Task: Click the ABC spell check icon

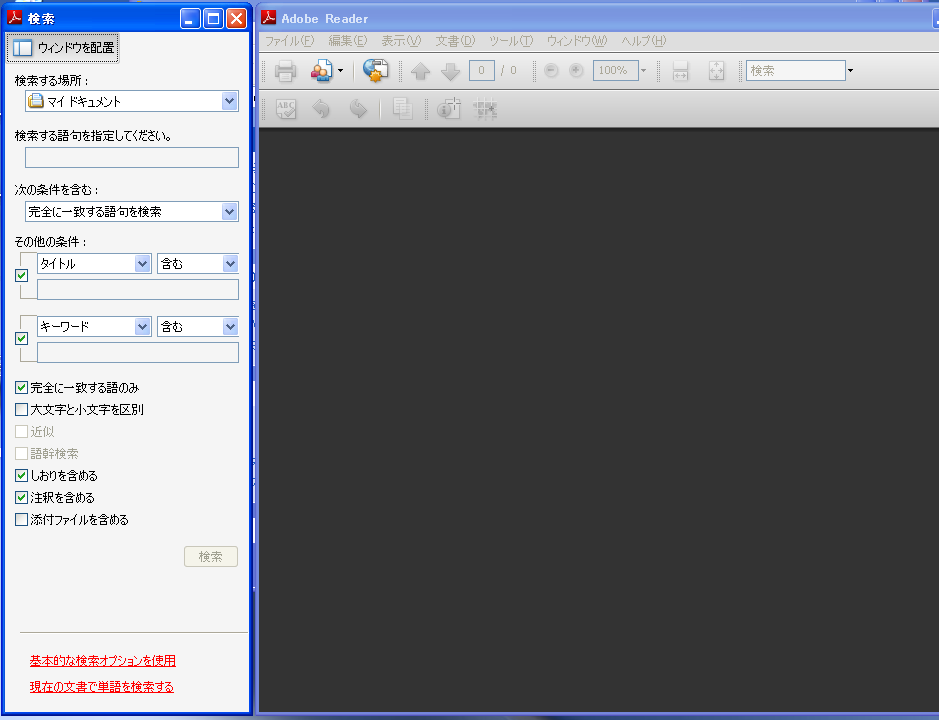Action: (x=286, y=109)
